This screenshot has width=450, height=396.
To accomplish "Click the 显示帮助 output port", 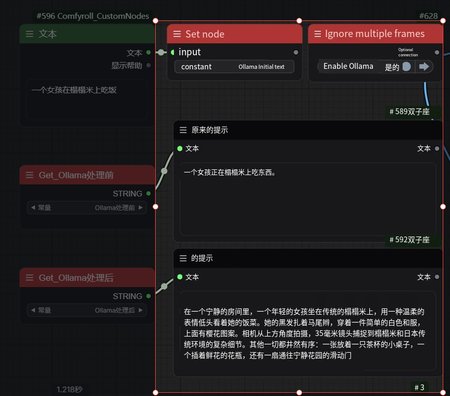I will (x=149, y=65).
